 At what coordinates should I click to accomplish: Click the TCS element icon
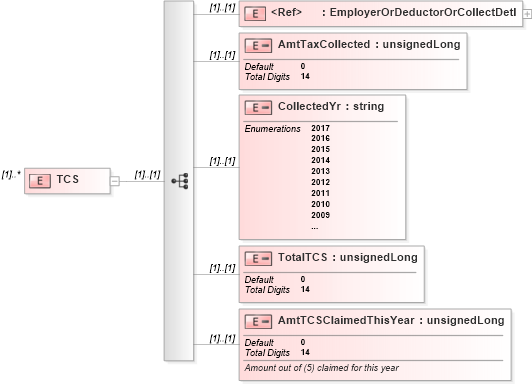[40, 181]
